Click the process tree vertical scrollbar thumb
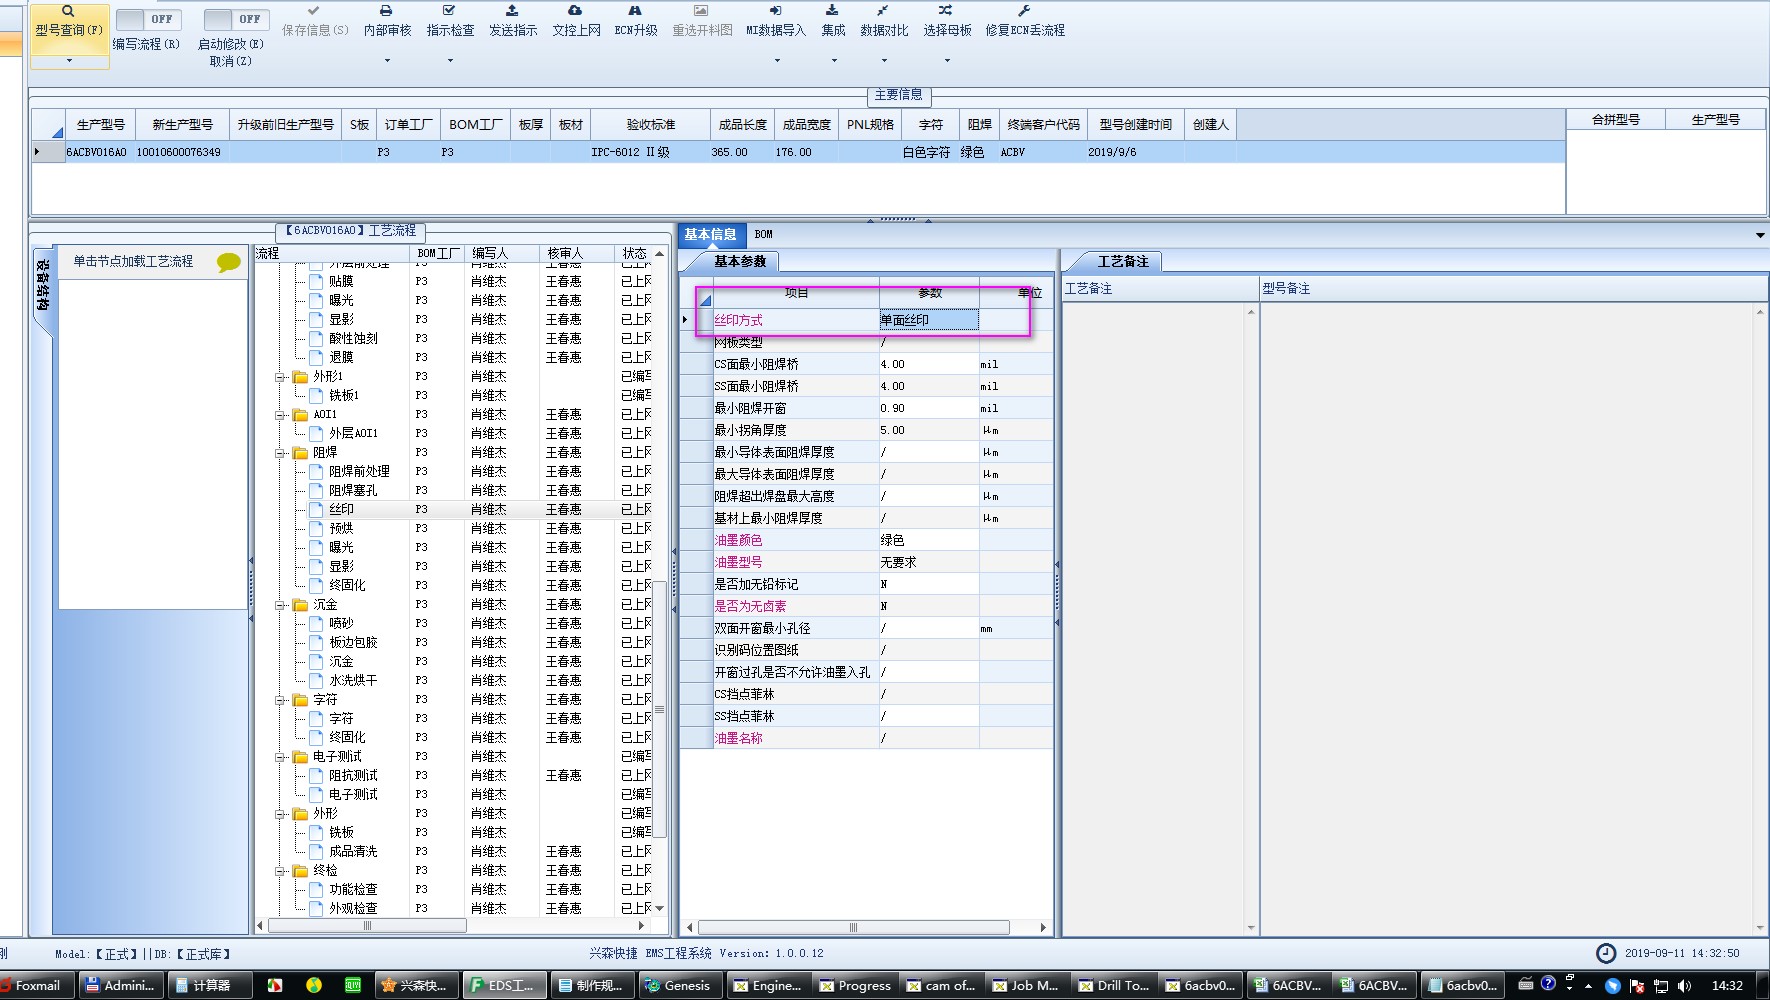This screenshot has height=1000, width=1770. coord(659,710)
